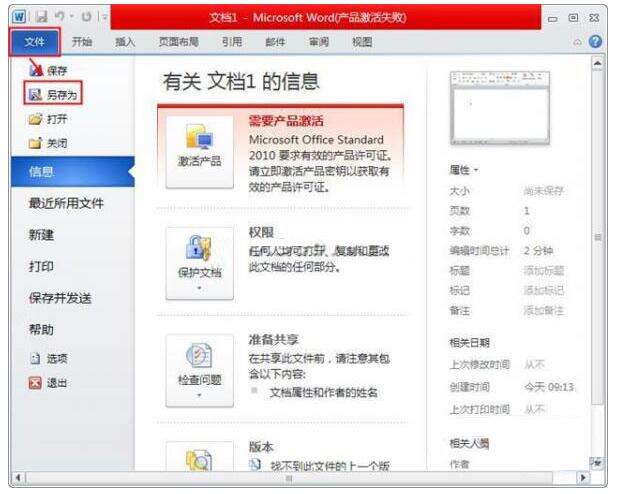Expand the 属性 properties dropdown
620x494 pixels.
tap(464, 170)
